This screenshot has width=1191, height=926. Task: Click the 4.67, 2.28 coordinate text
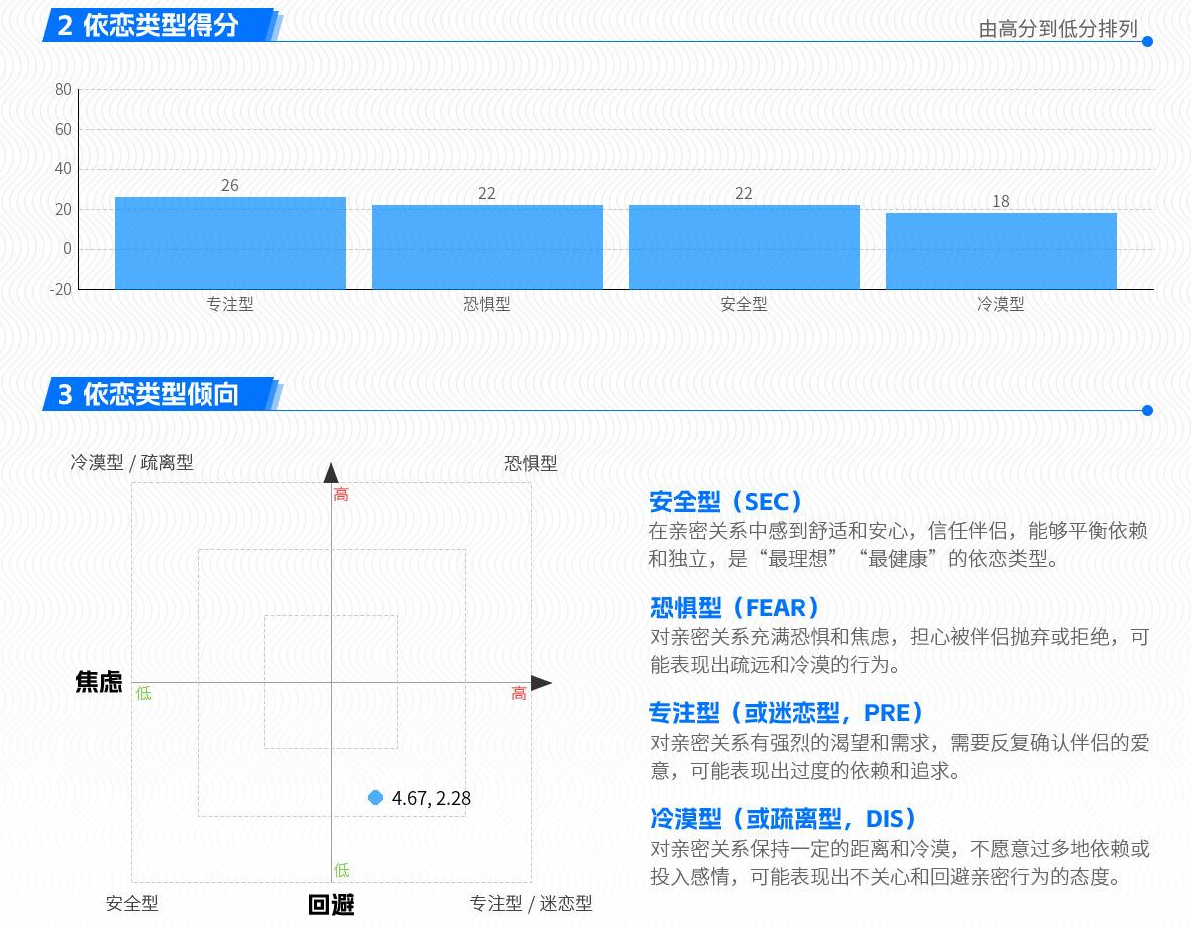click(x=431, y=798)
